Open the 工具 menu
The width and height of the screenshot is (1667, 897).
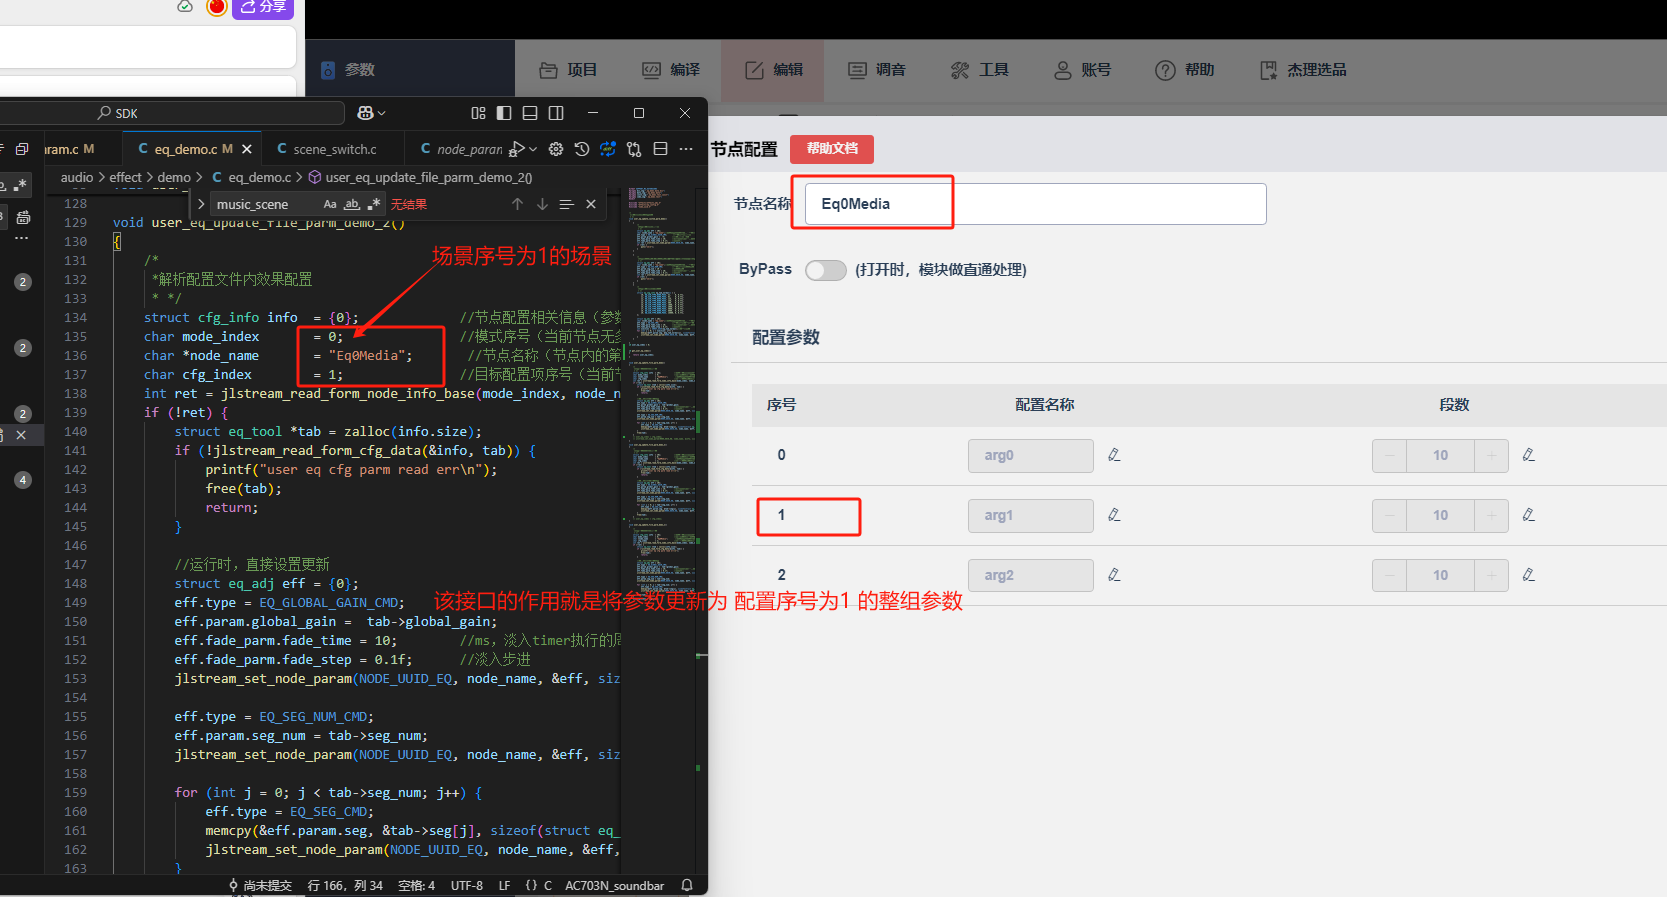click(x=980, y=70)
